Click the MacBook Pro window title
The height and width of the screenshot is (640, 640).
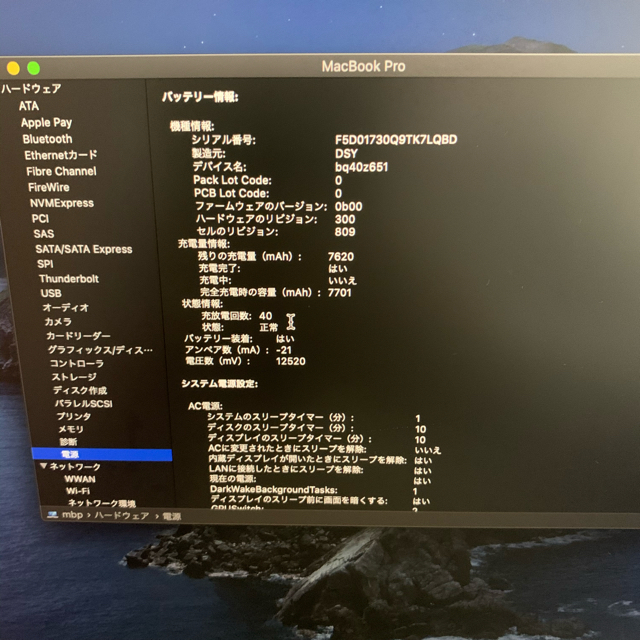click(x=363, y=67)
